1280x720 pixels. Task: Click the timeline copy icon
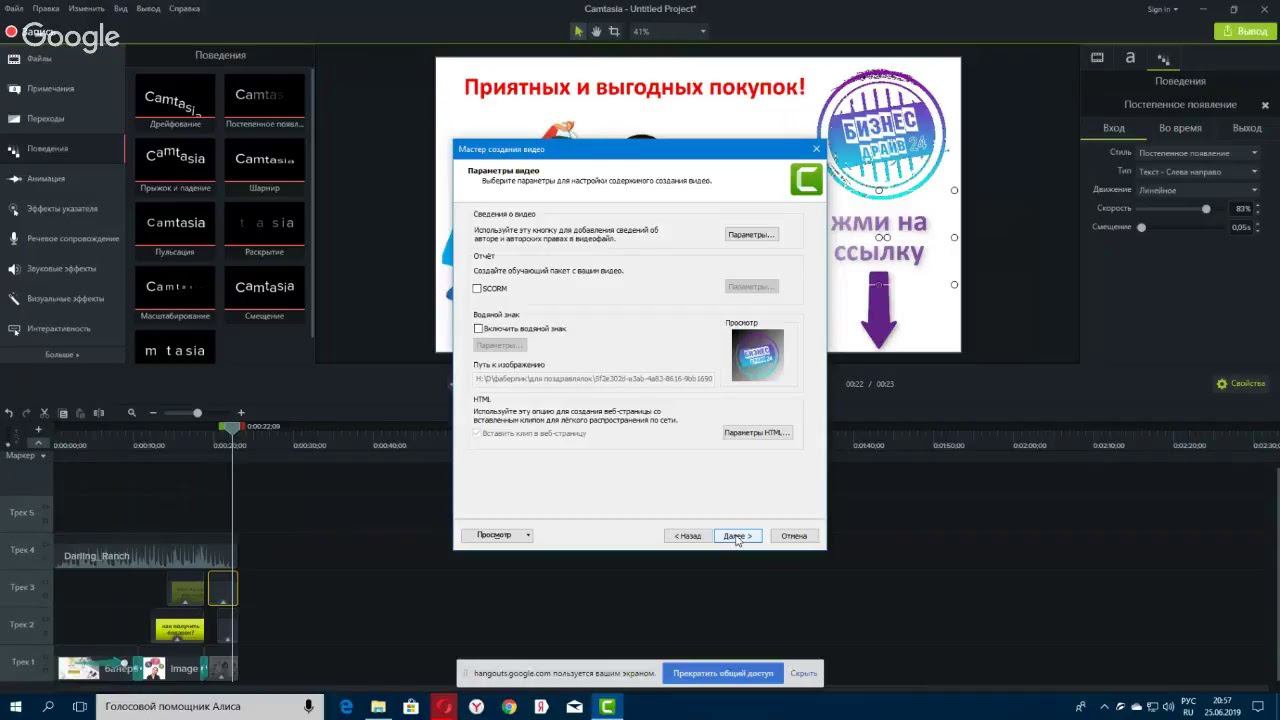(63, 413)
